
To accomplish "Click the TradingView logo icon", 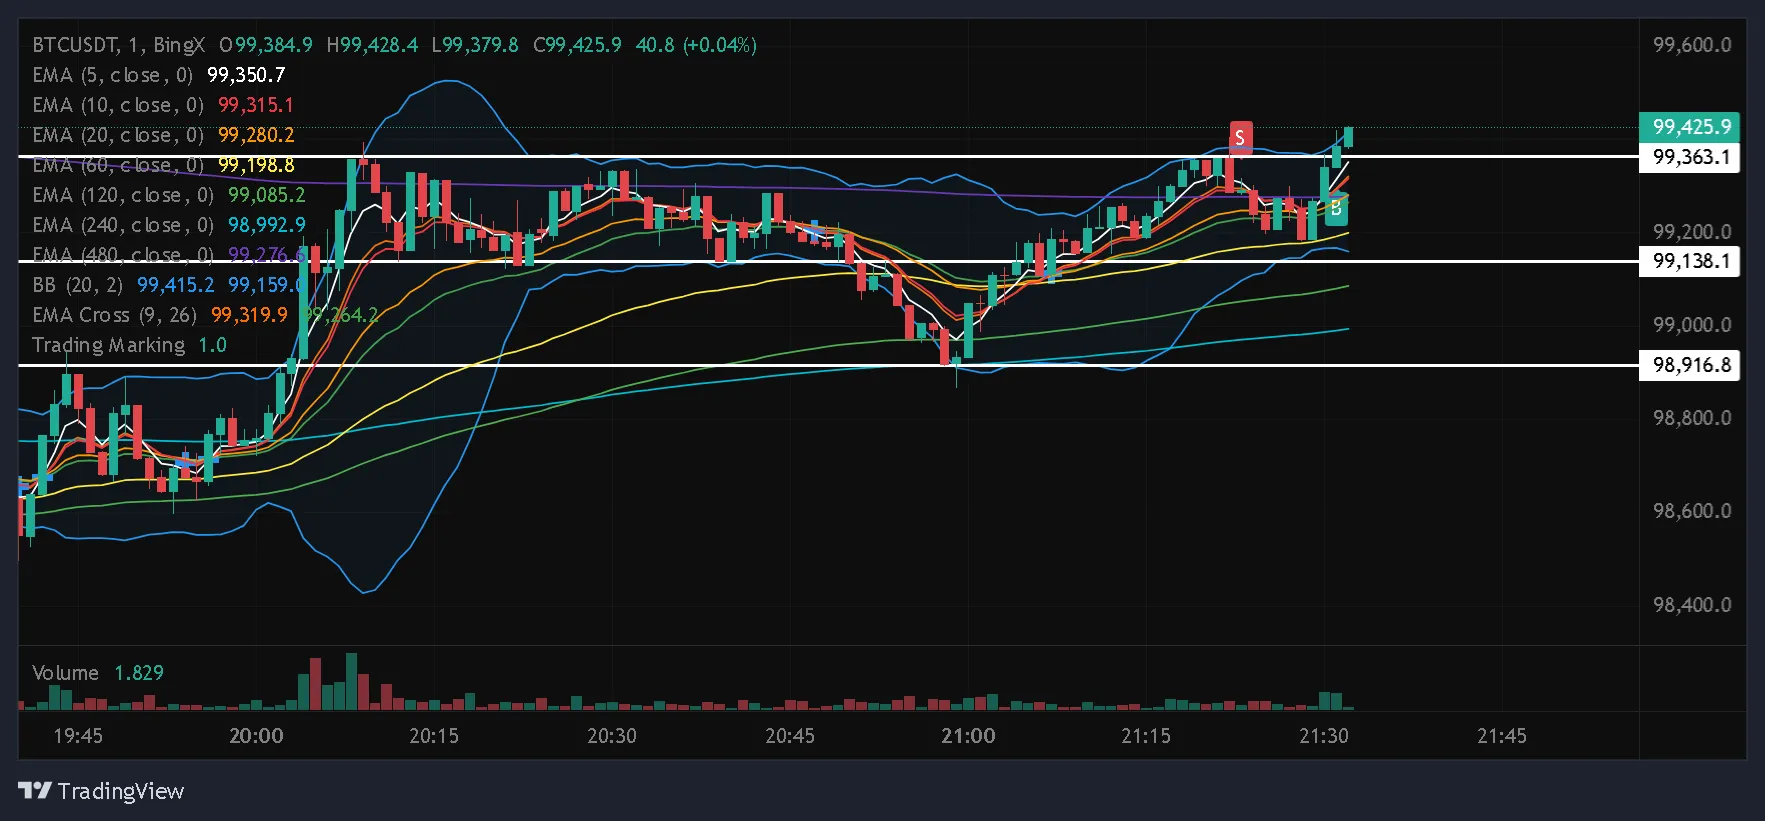I will pyautogui.click(x=35, y=791).
